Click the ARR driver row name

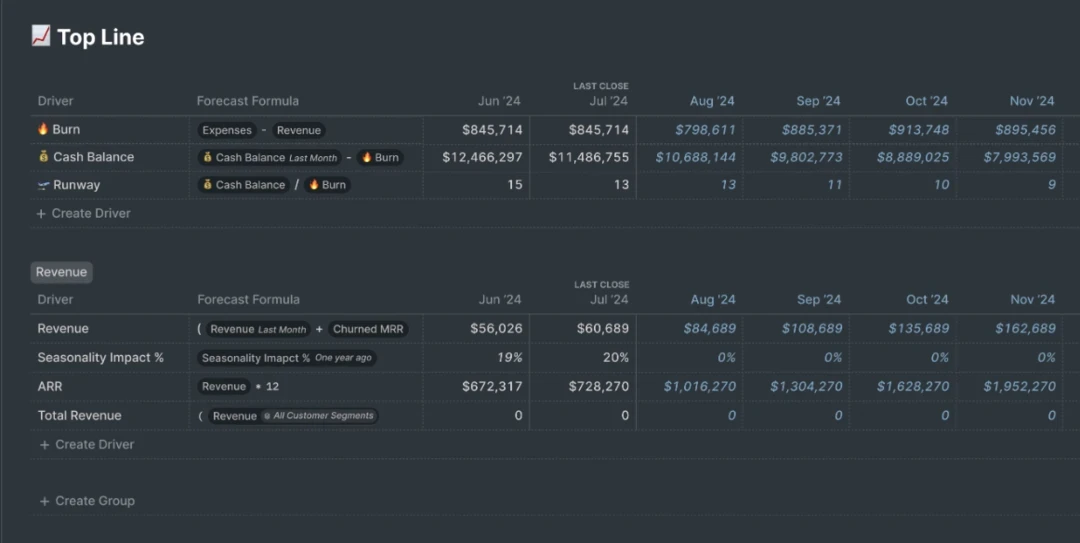[x=51, y=386]
